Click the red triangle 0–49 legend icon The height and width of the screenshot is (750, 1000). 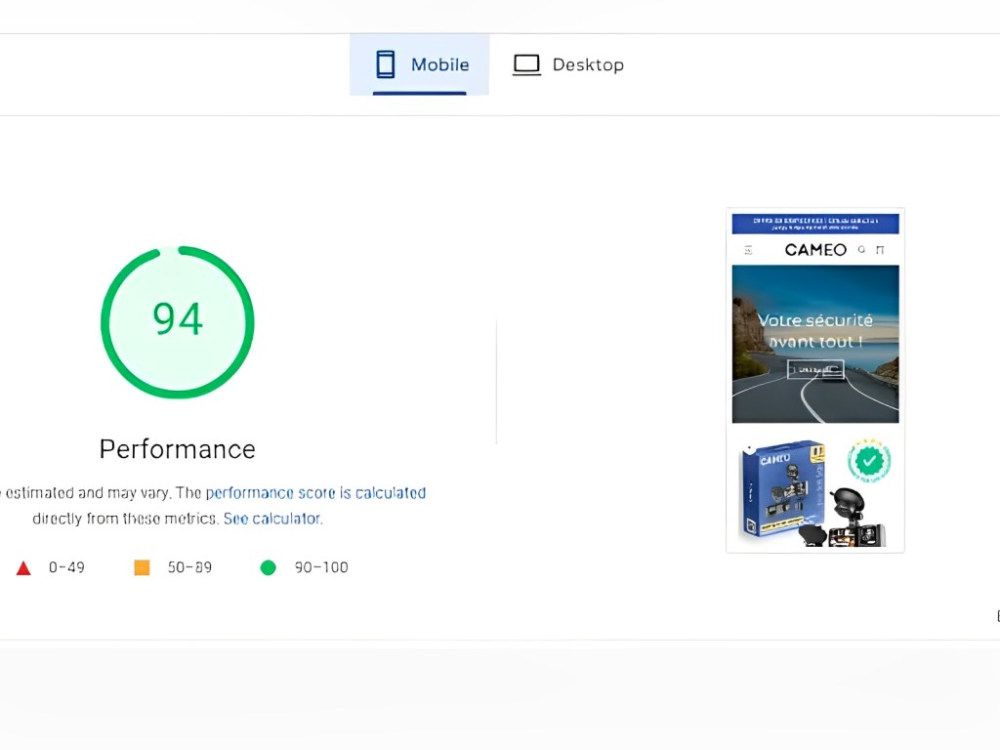(24, 568)
